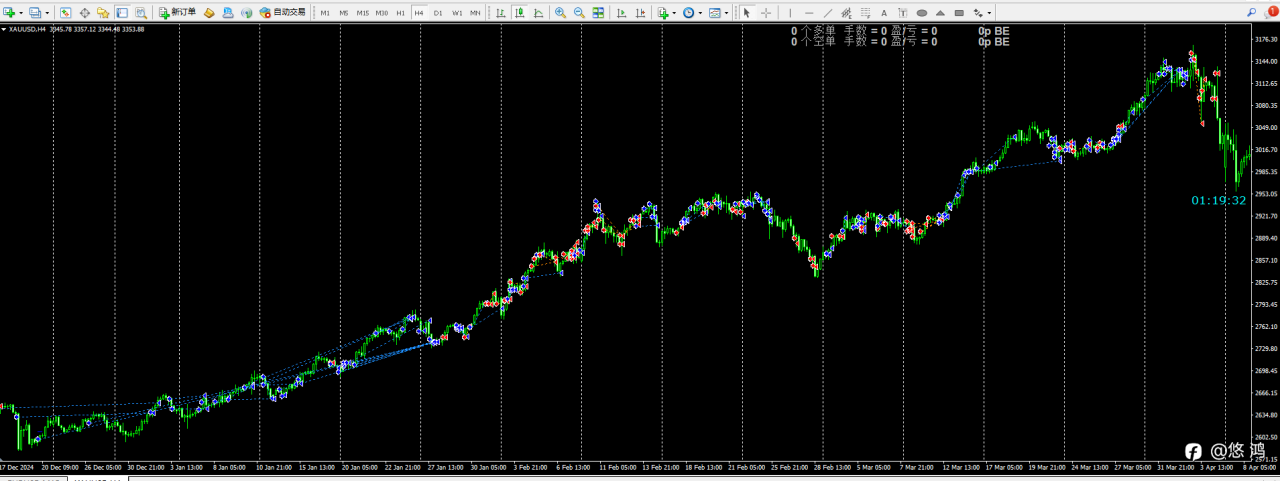
Task: Toggle AutoTrading (自动交易) on or off
Action: 282,13
